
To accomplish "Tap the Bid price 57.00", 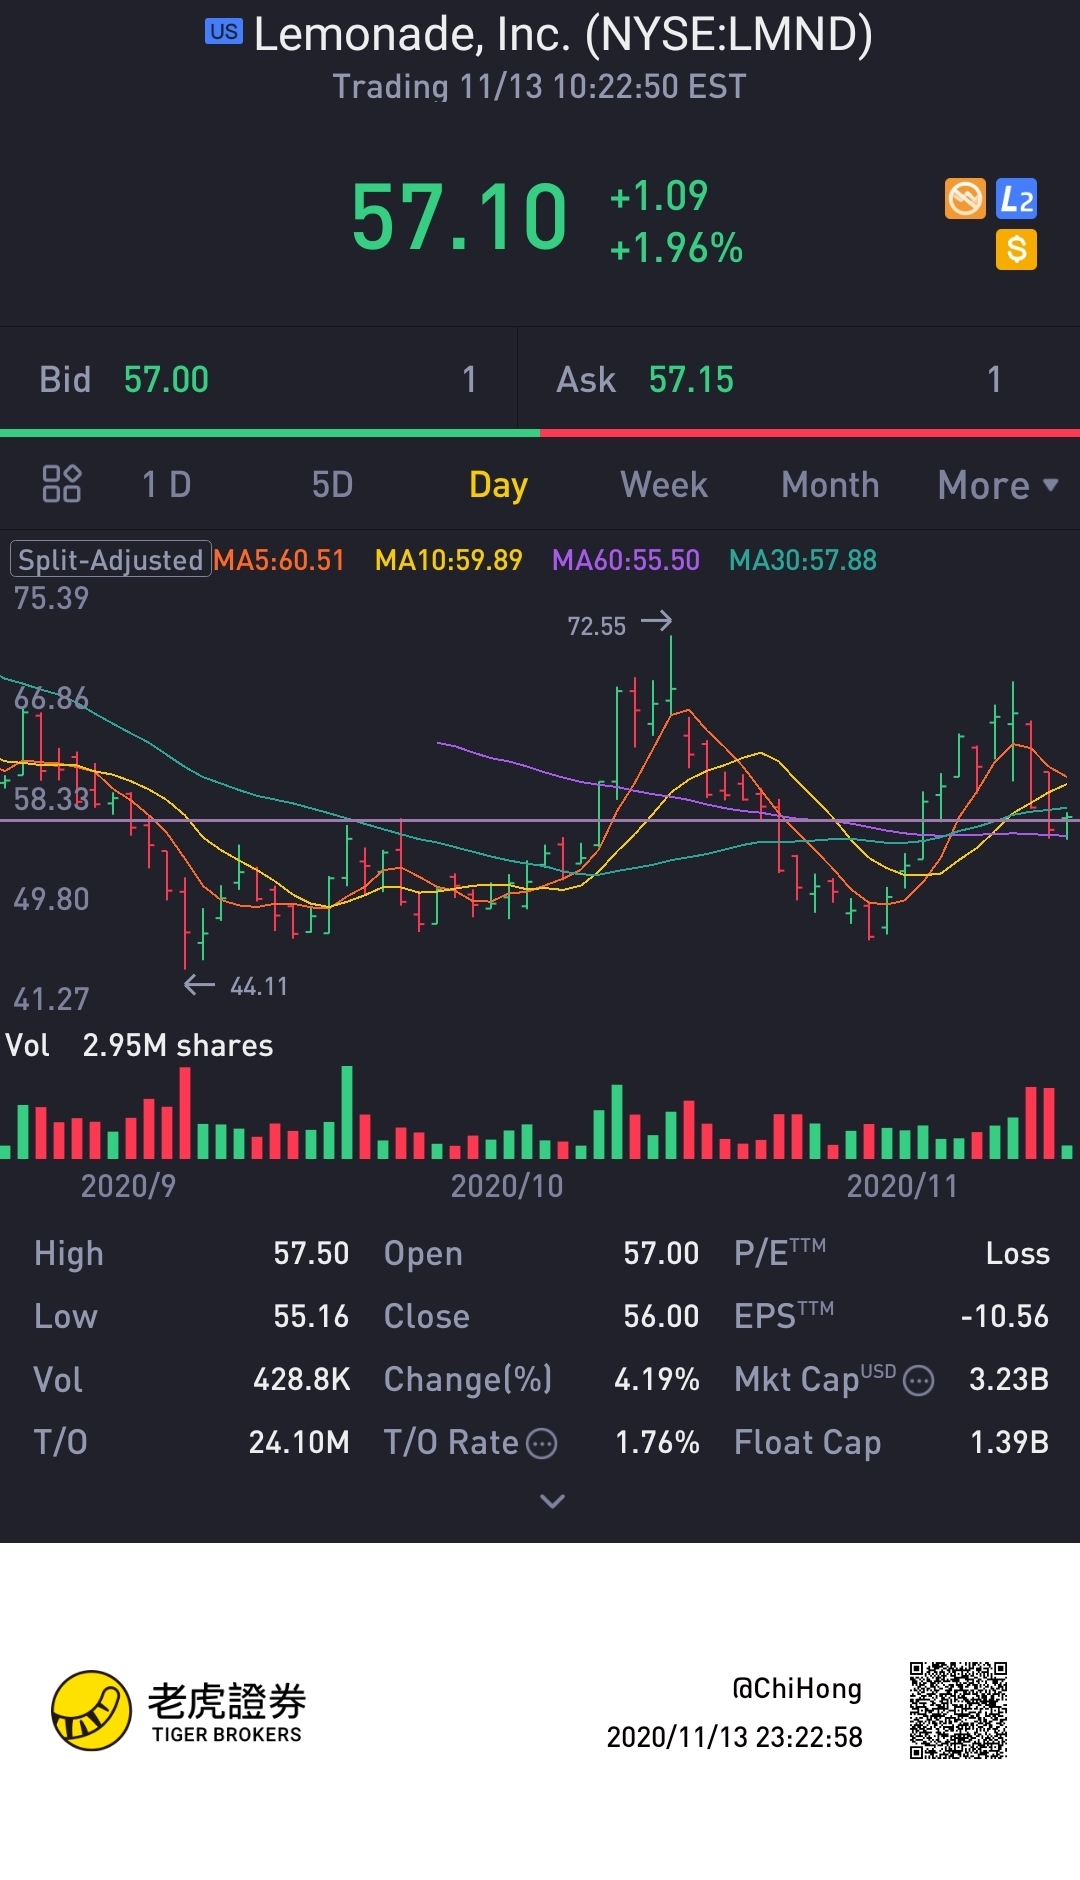I will click(x=166, y=380).
